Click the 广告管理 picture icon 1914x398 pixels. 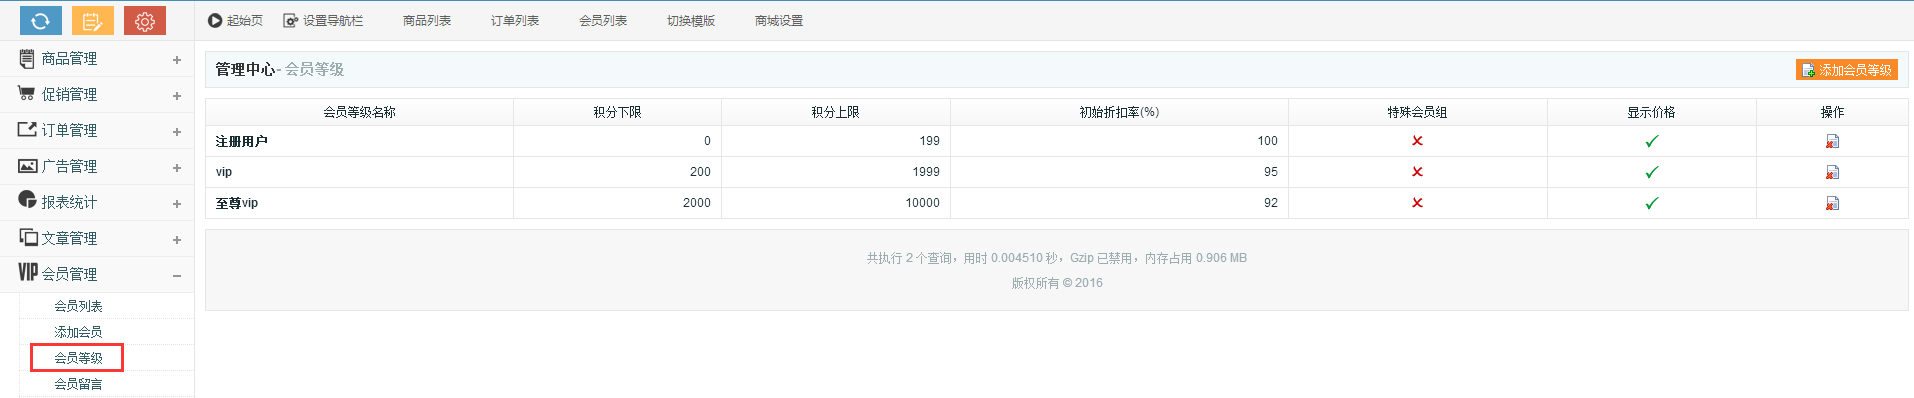tap(28, 166)
